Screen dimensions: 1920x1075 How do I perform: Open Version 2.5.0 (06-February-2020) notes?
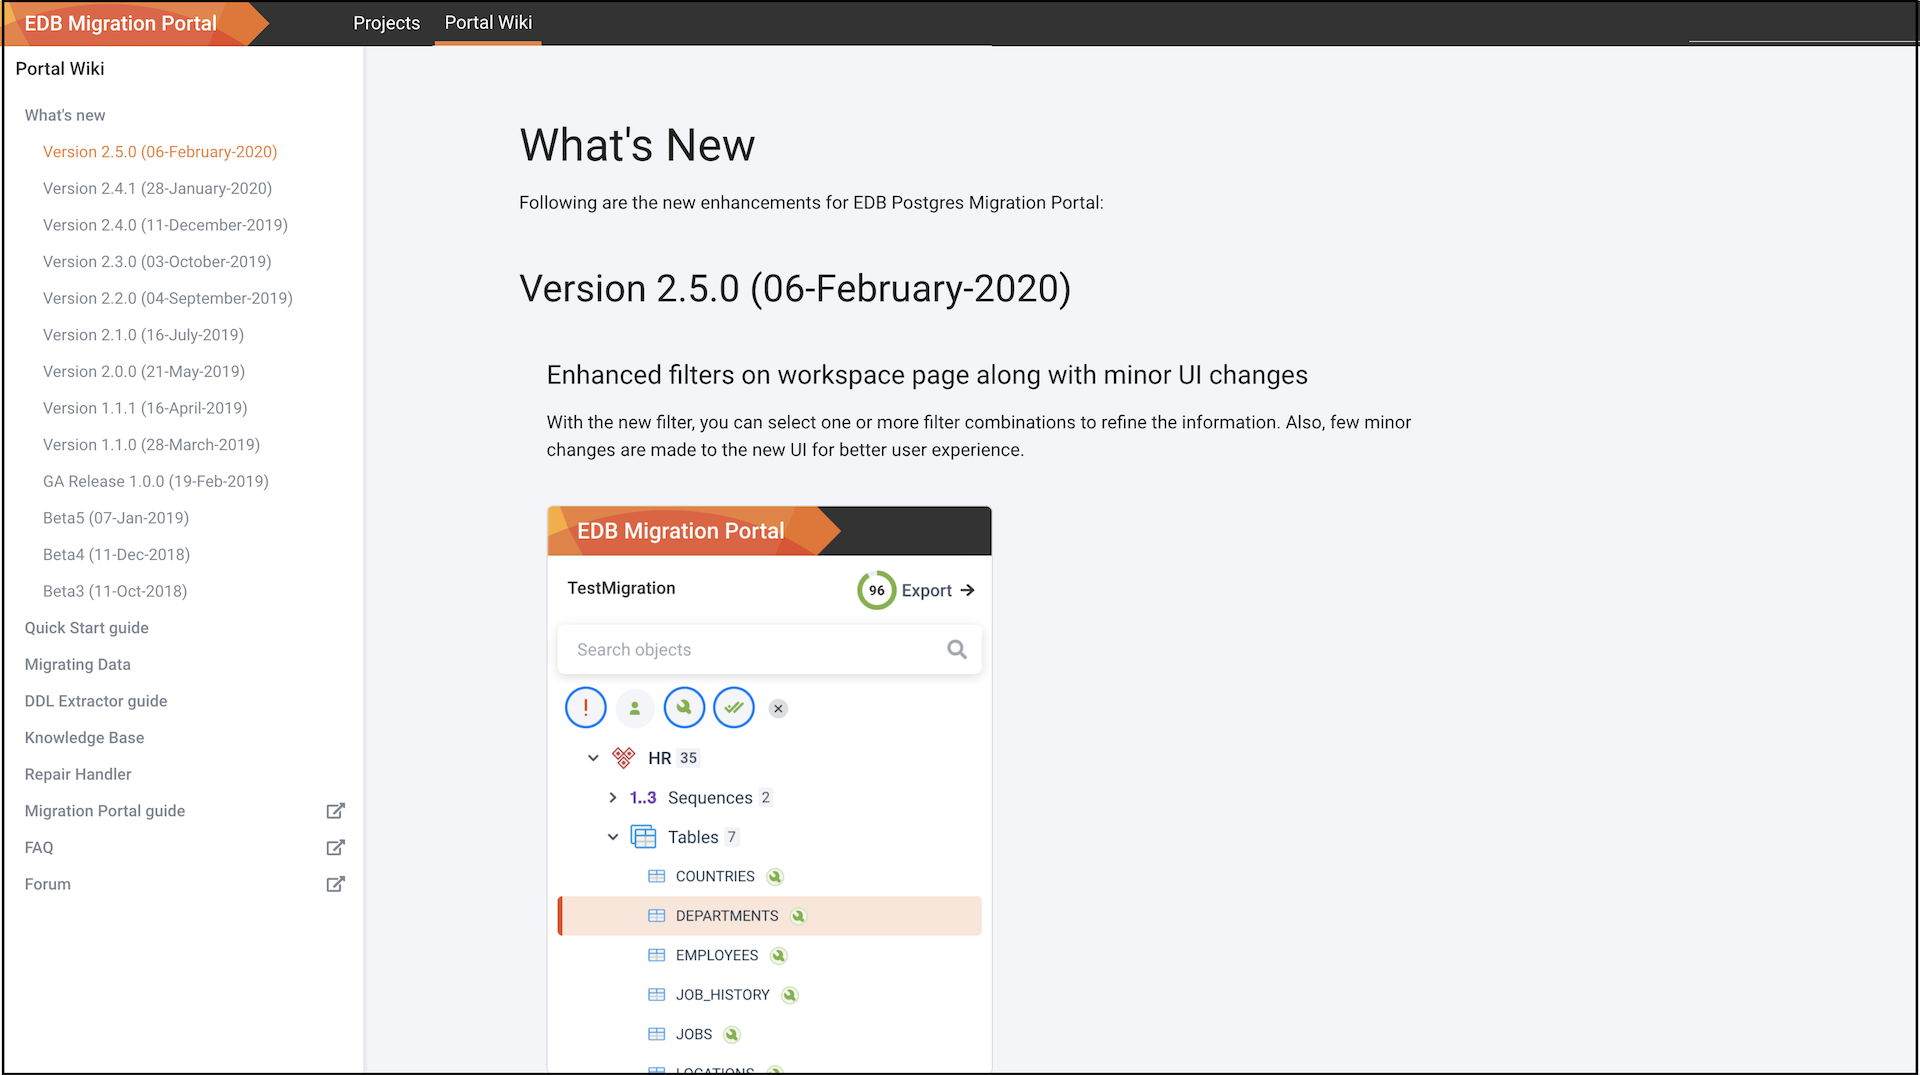[x=160, y=152]
